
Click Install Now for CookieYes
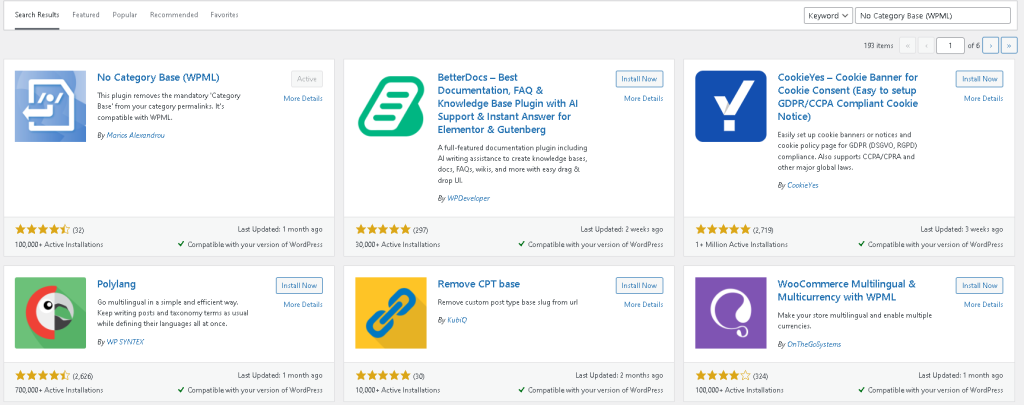[979, 79]
